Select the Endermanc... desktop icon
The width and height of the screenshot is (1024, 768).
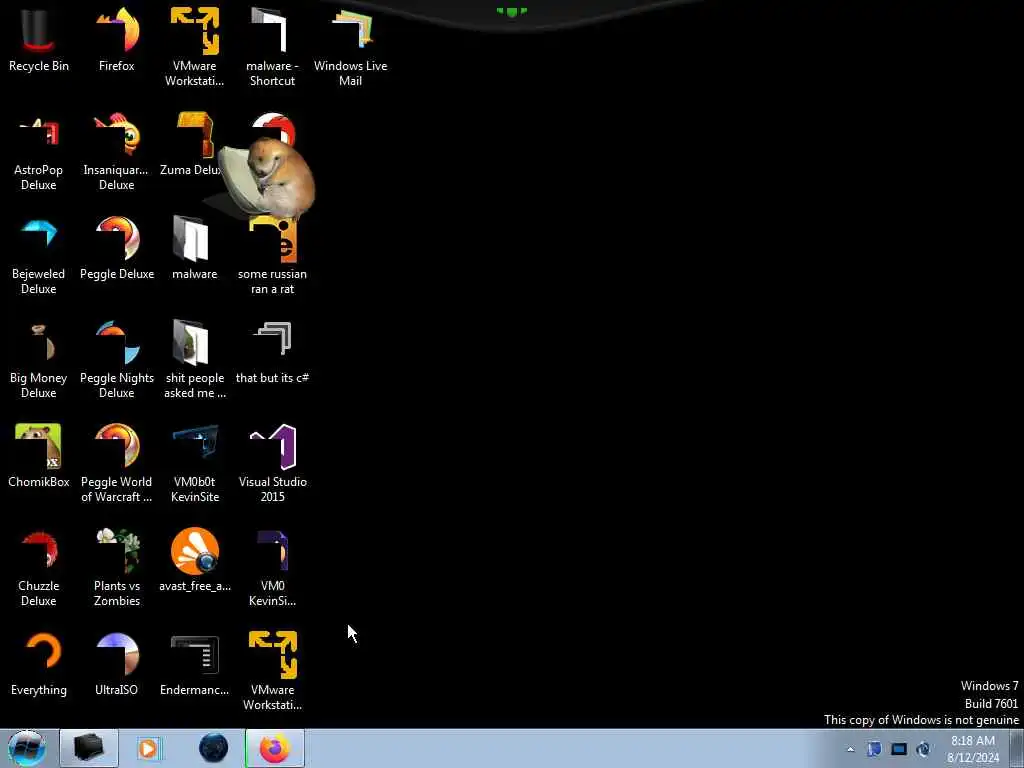[195, 664]
